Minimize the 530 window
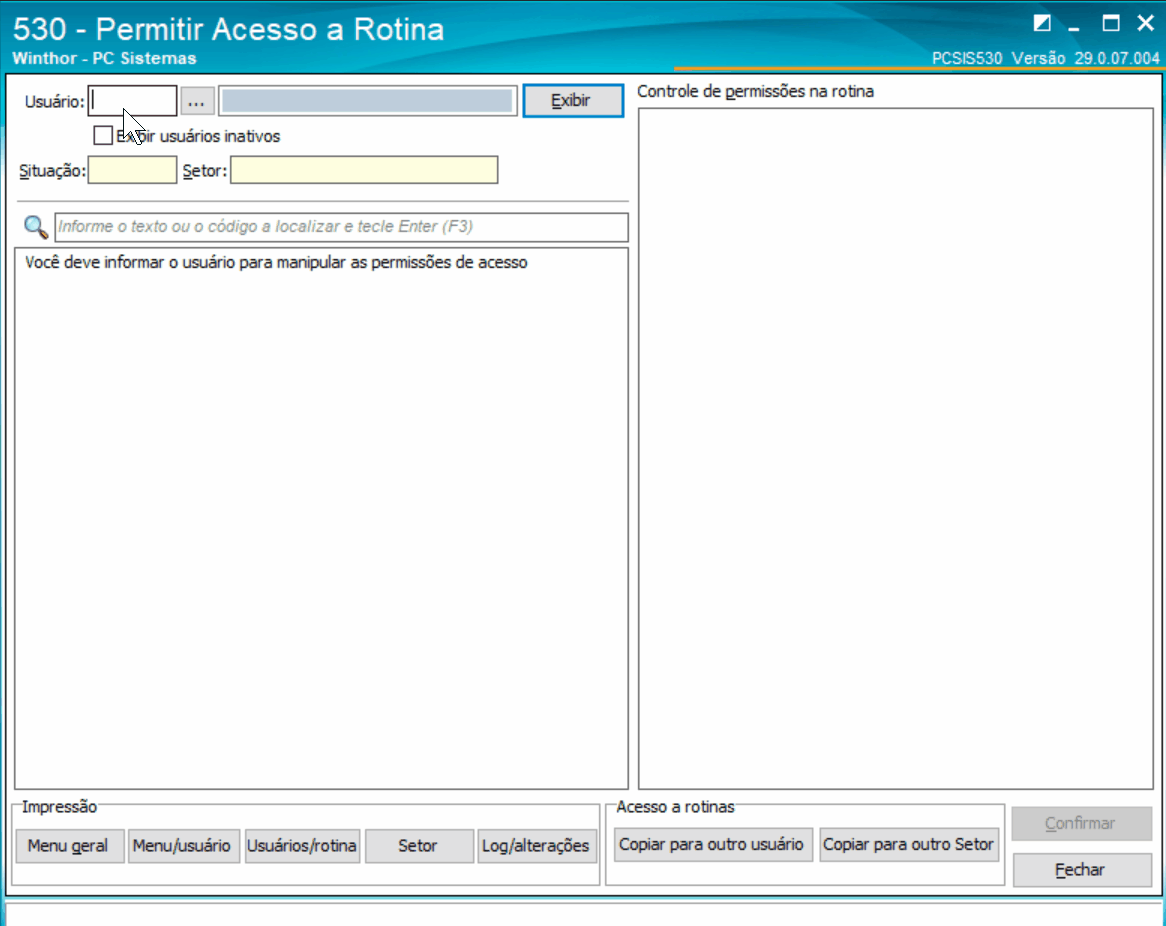 (1074, 26)
